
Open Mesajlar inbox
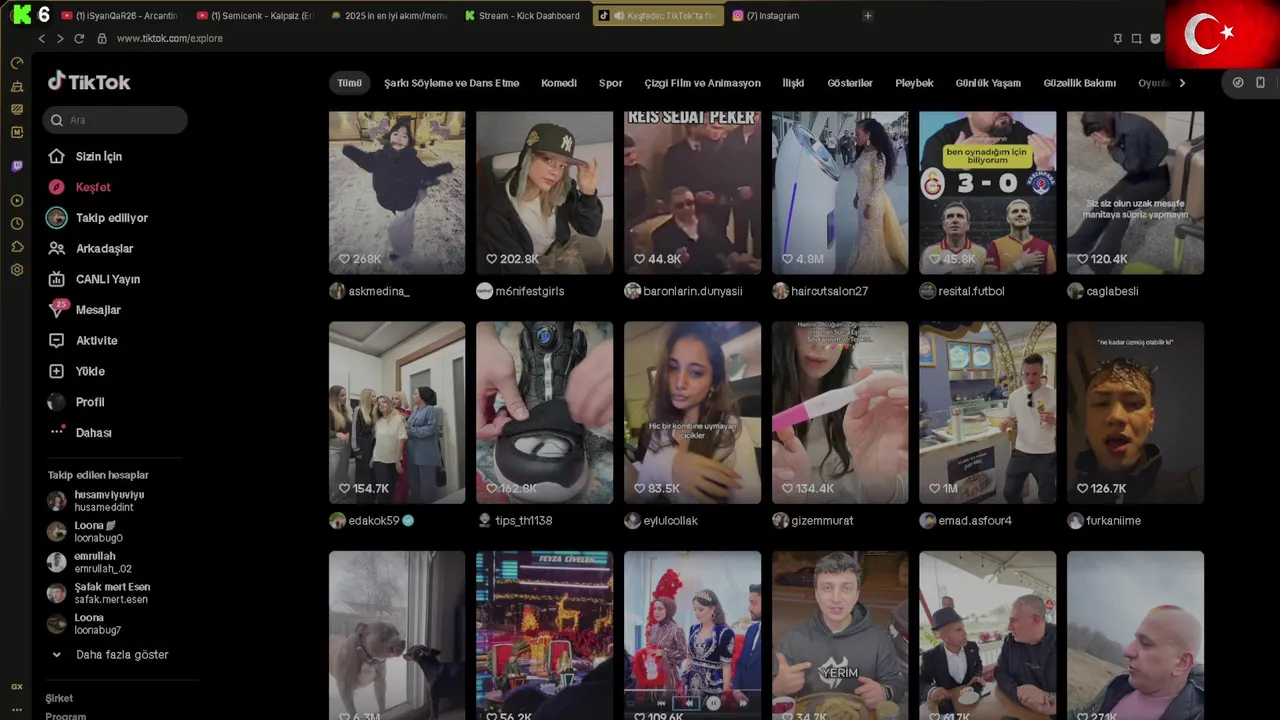[x=98, y=310]
